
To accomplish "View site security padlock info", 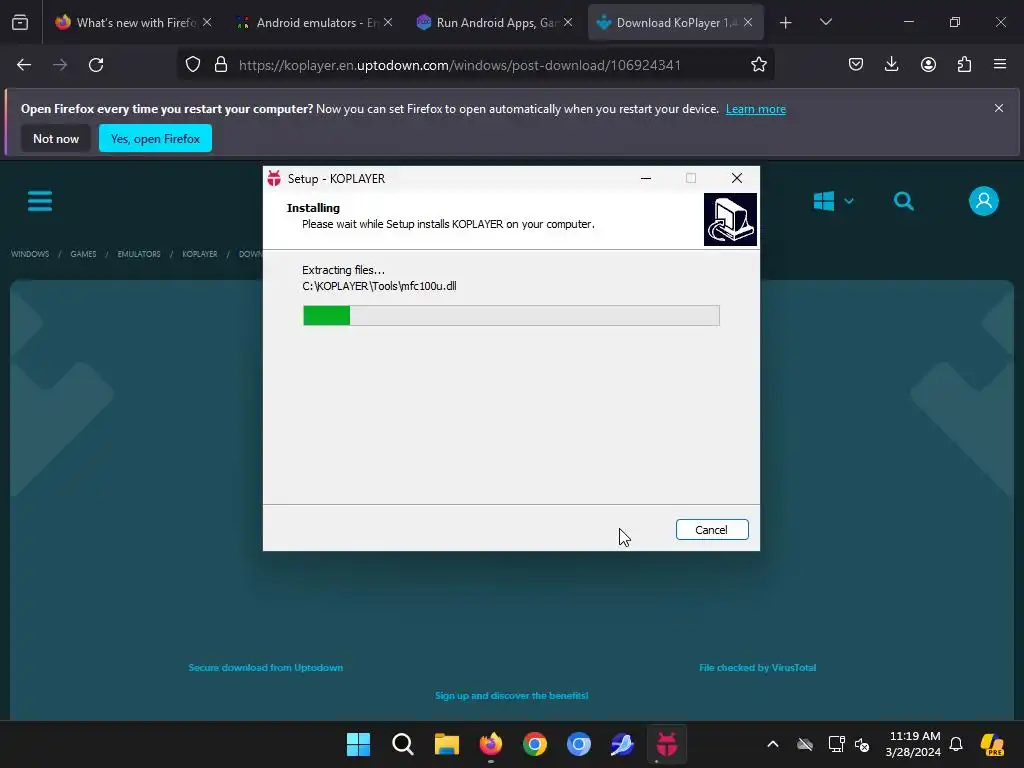I will tap(221, 65).
